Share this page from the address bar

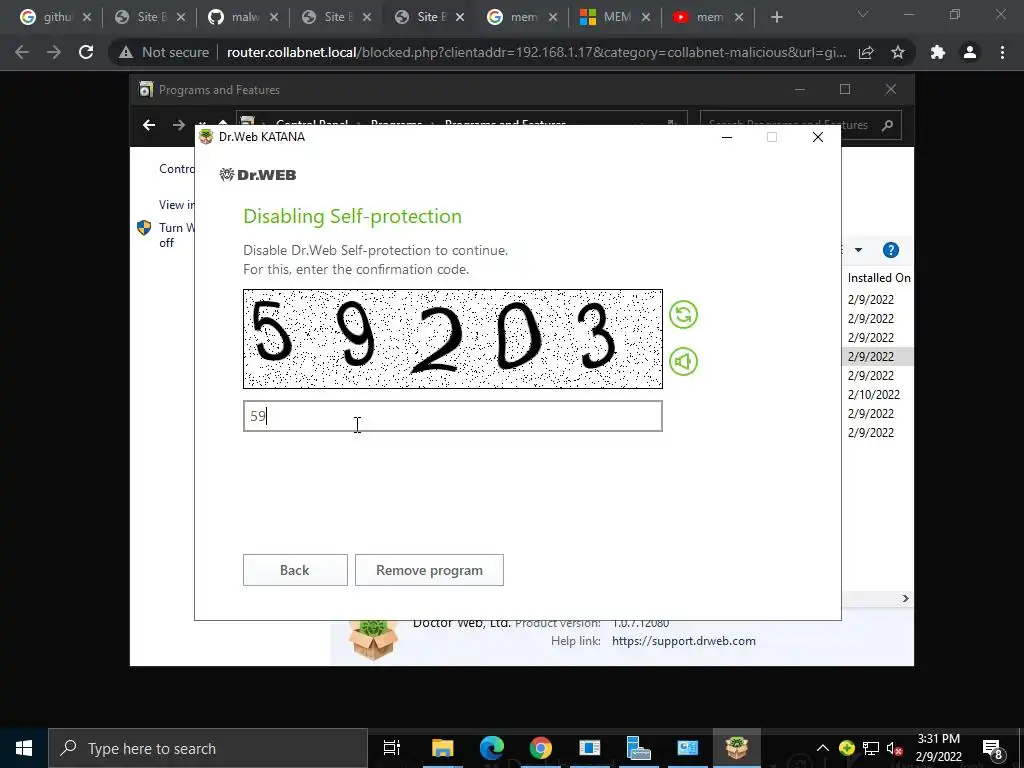point(866,52)
